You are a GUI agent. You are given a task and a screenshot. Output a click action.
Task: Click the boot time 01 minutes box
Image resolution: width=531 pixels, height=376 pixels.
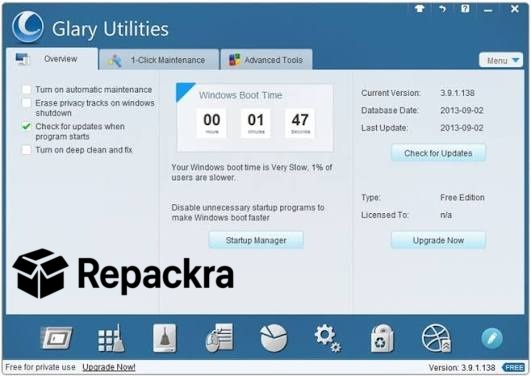(256, 123)
